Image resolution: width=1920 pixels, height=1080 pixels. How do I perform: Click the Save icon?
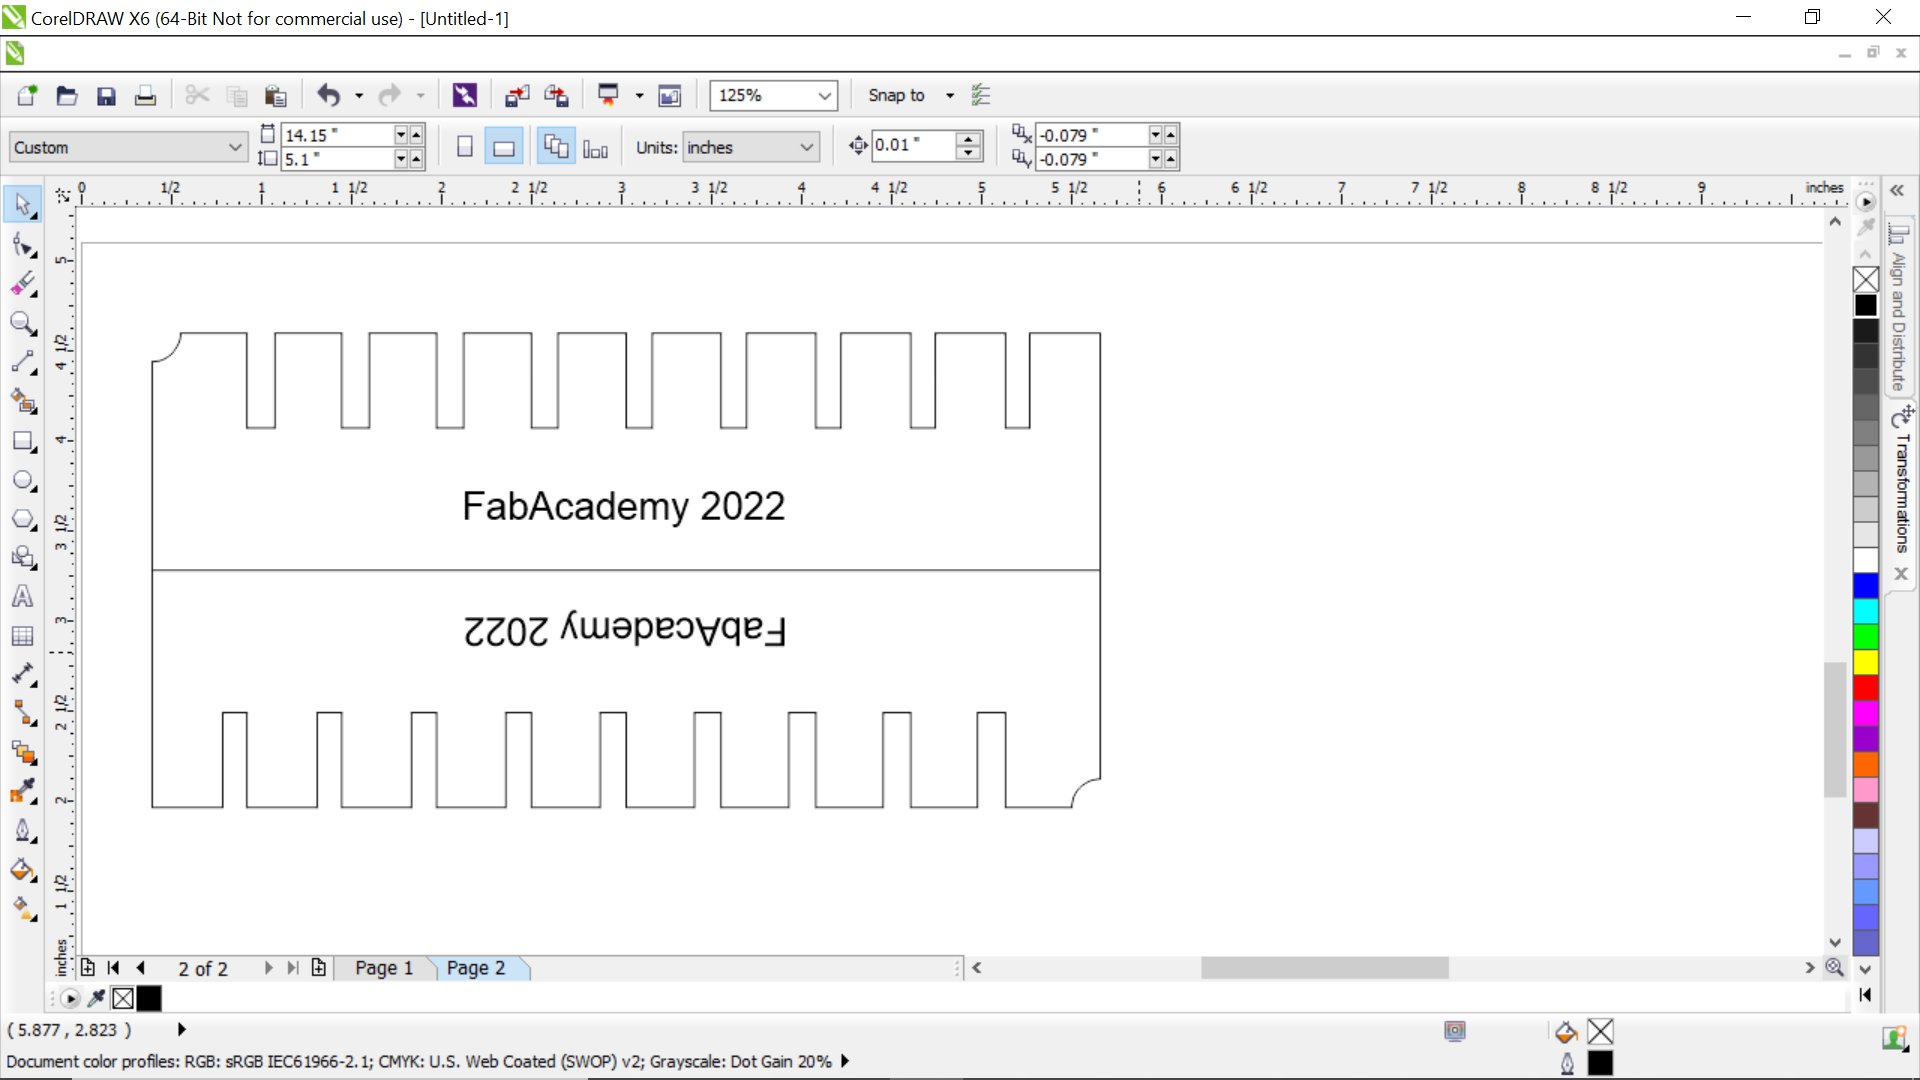point(106,95)
